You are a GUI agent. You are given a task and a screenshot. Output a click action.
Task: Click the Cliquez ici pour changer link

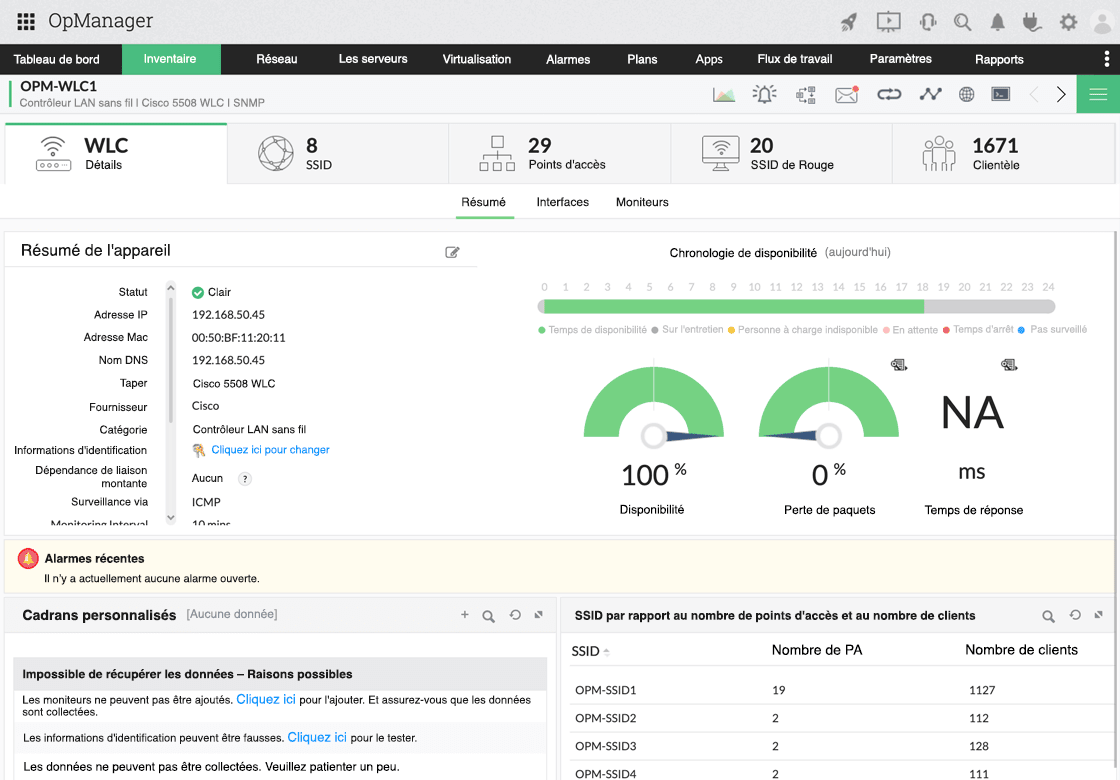(271, 451)
